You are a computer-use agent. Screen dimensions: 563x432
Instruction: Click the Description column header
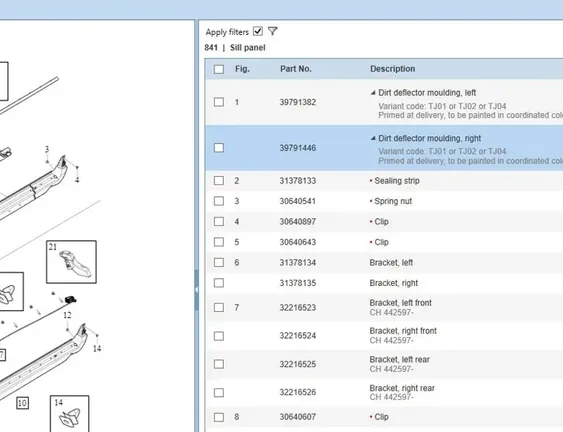pos(392,69)
